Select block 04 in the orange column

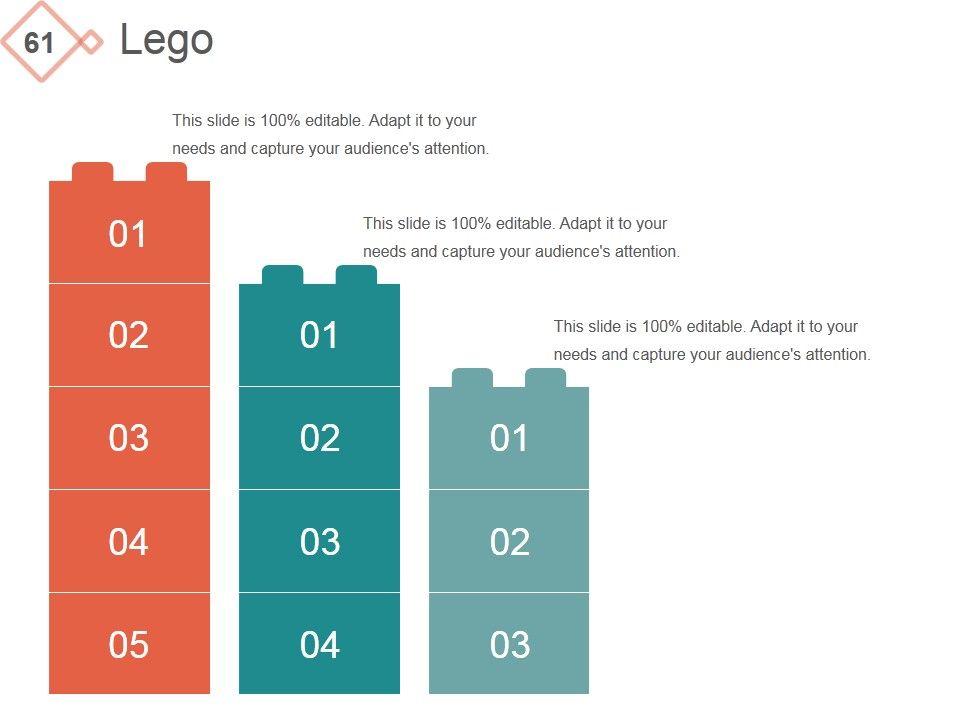129,541
